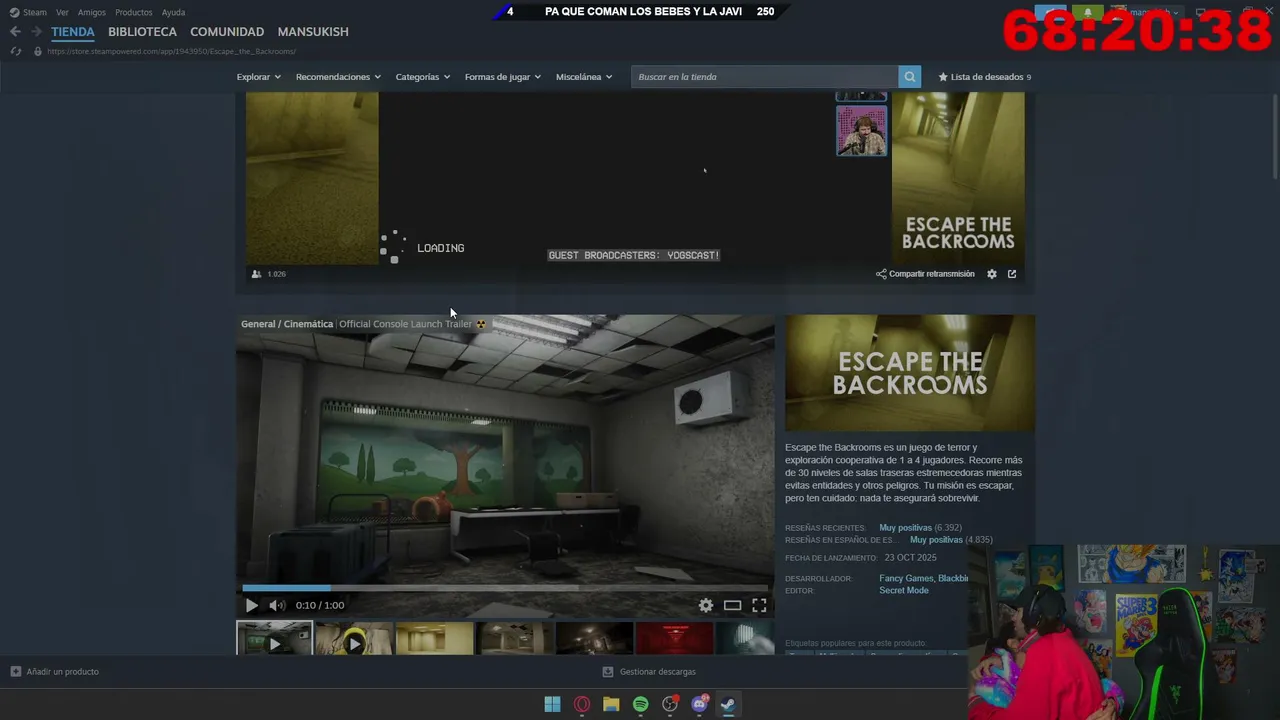
Task: Reload the store page
Action: [16, 51]
